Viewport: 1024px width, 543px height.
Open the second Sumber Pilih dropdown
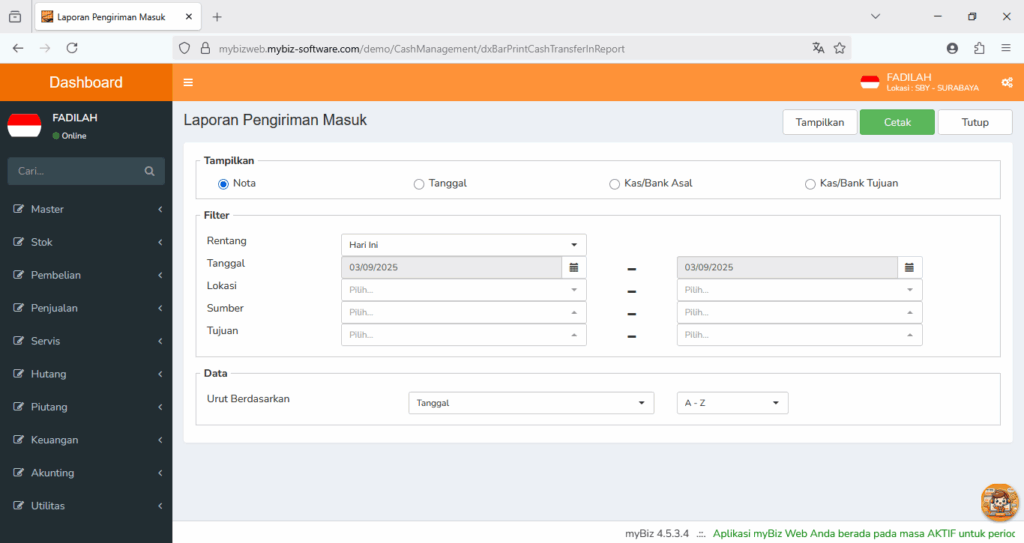pos(799,312)
